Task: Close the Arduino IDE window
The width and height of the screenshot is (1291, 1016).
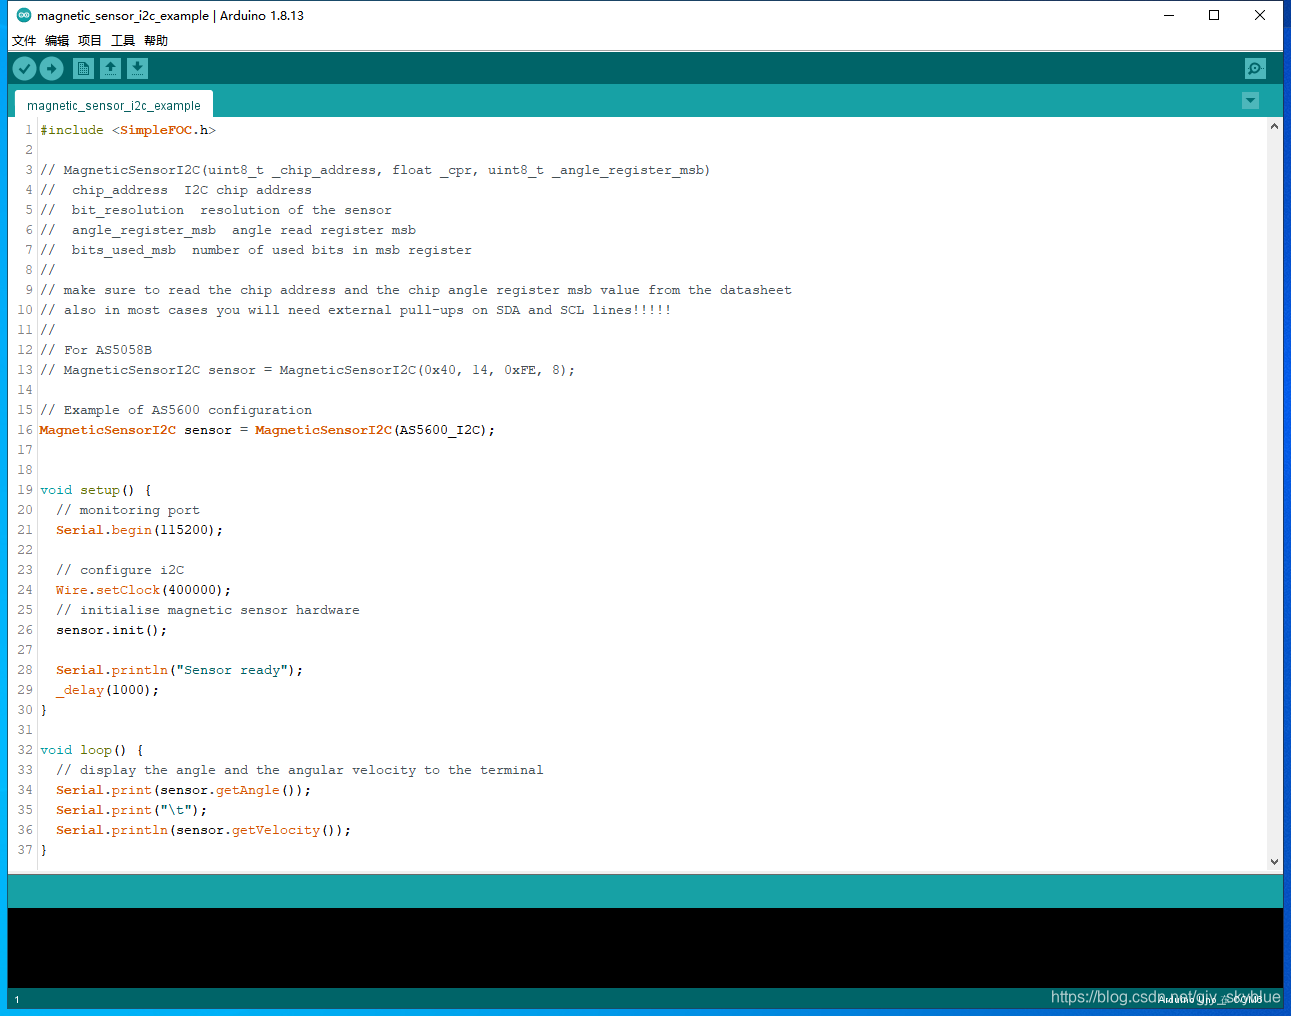Action: [x=1260, y=15]
